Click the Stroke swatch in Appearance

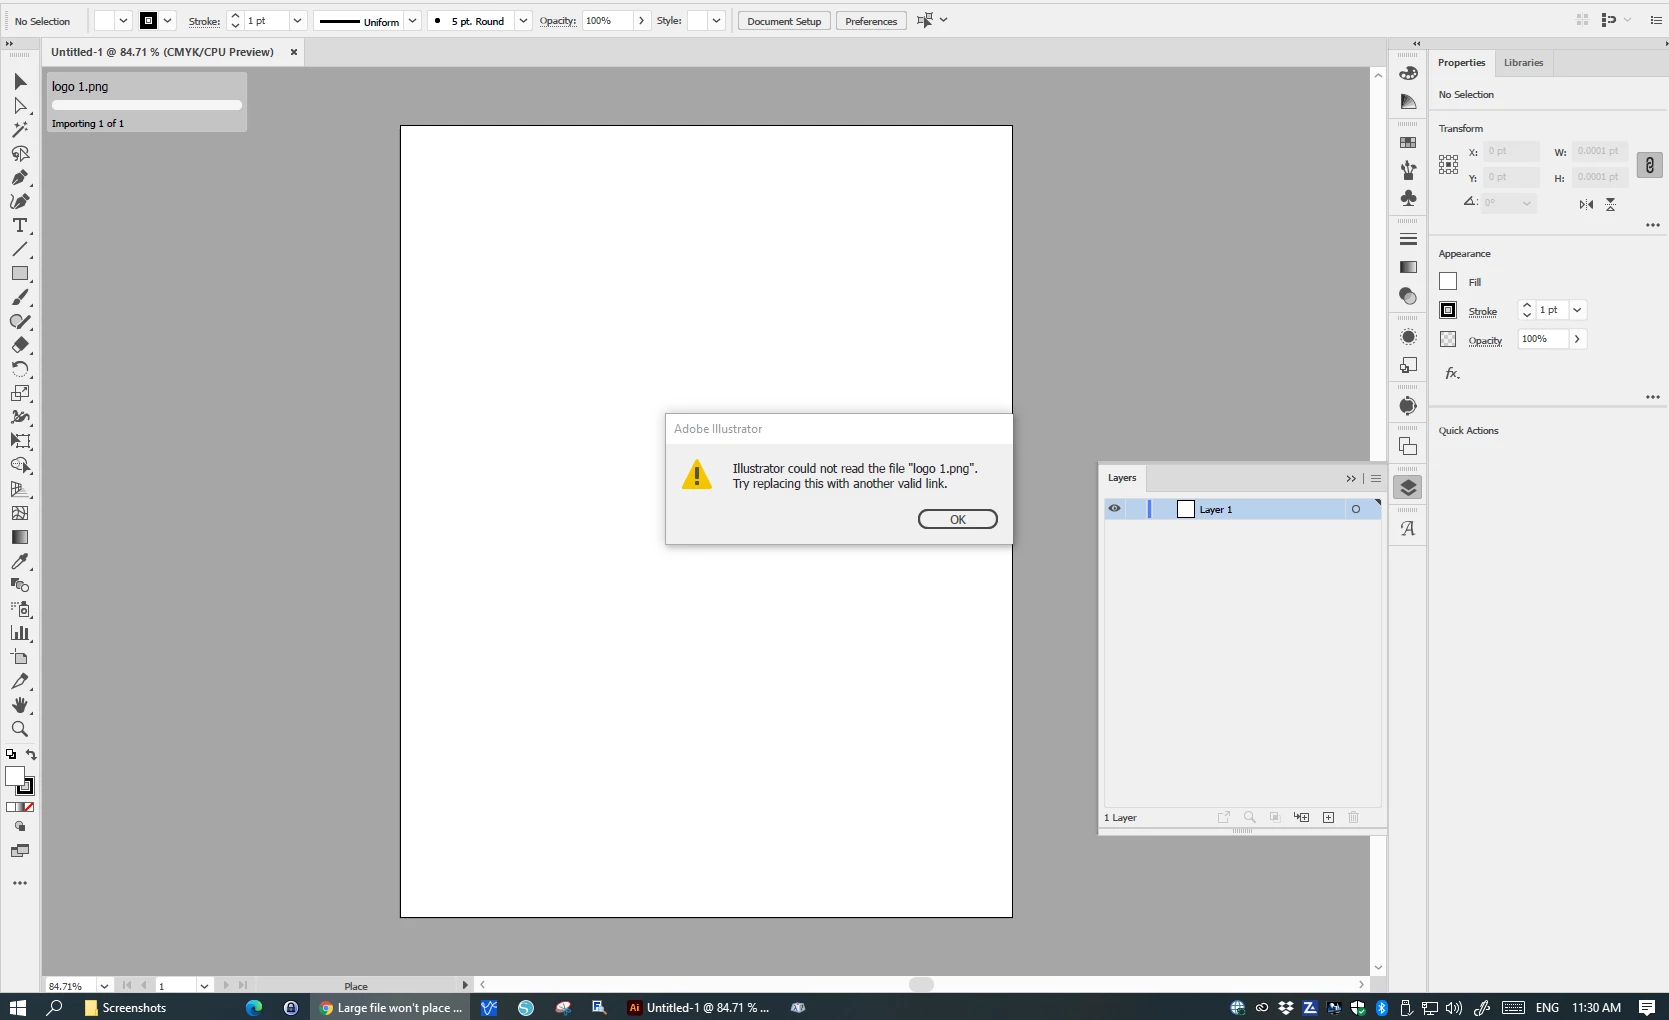click(1448, 310)
